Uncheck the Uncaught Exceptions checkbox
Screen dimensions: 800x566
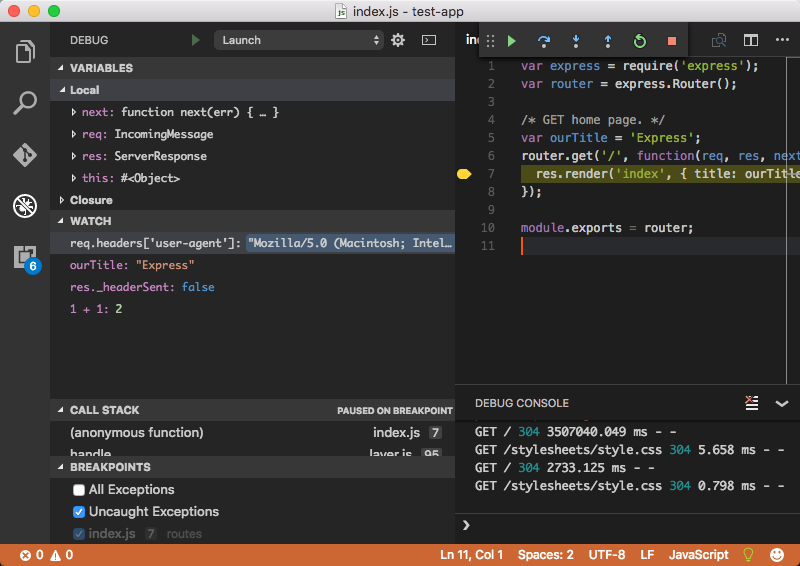point(79,512)
